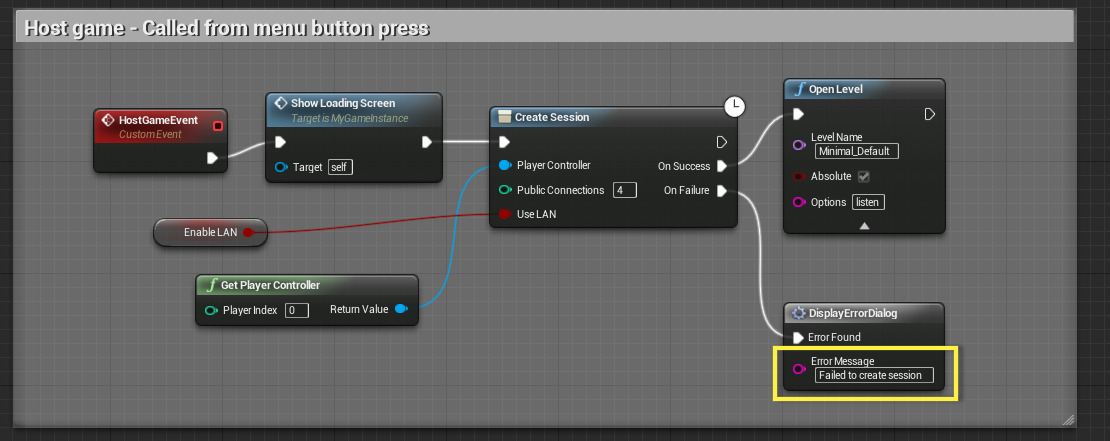Click the Create Session node header icon
The height and width of the screenshot is (441, 1110).
(505, 117)
